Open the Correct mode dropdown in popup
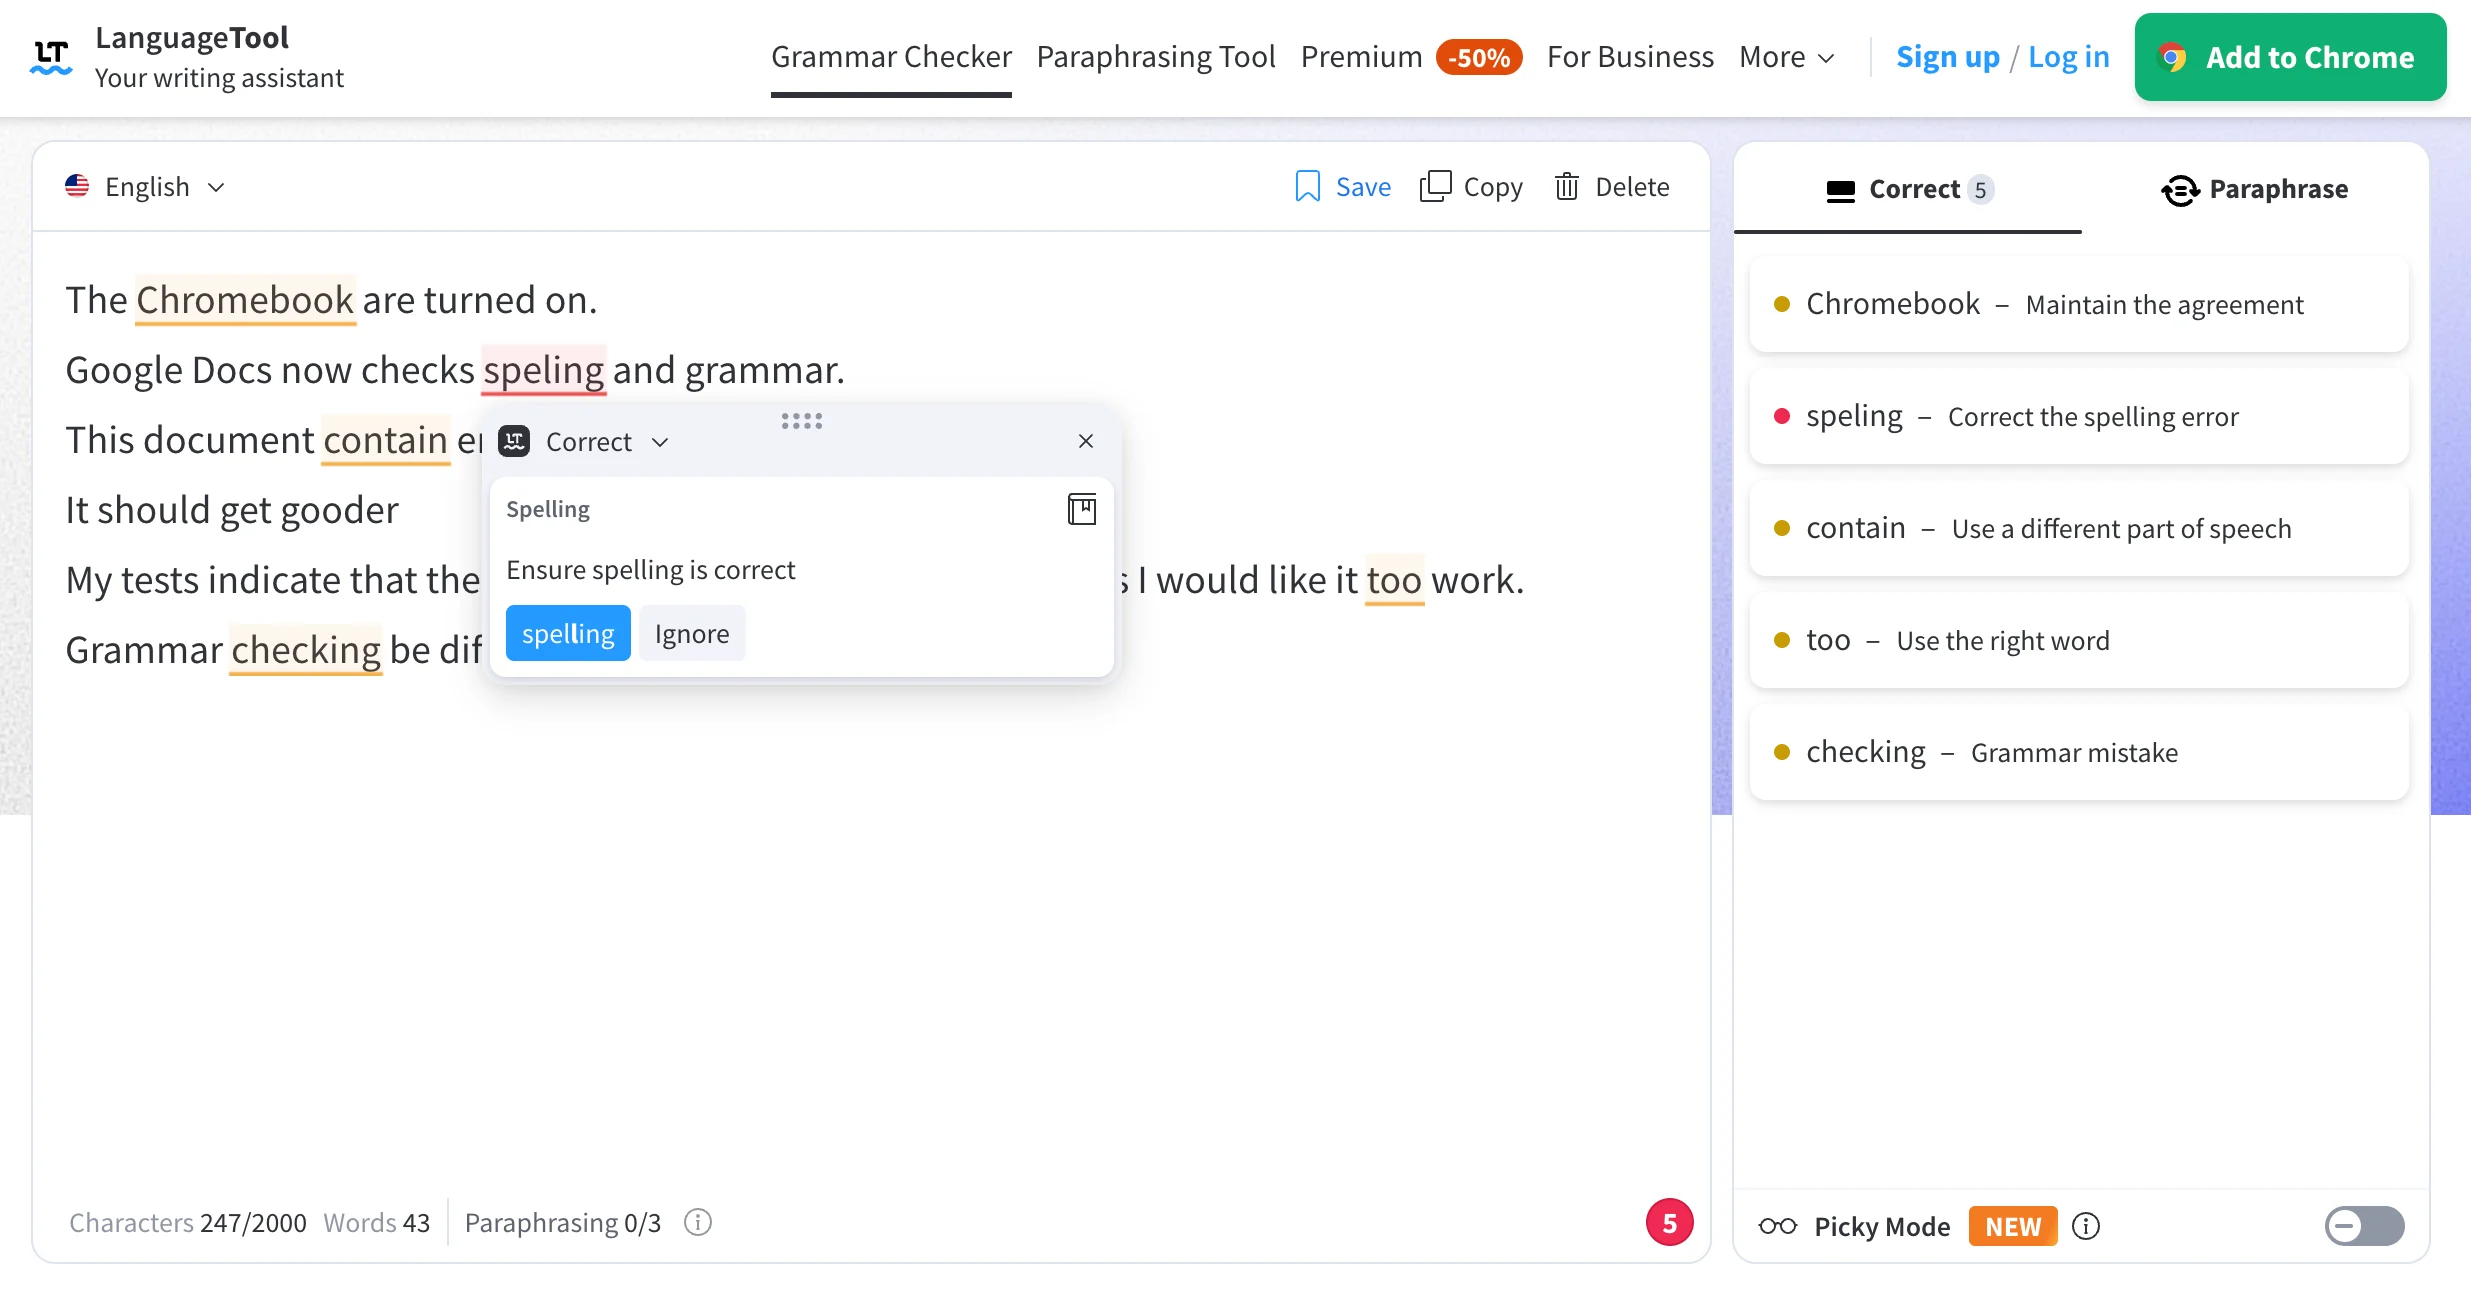The image size is (2471, 1299). [x=606, y=442]
